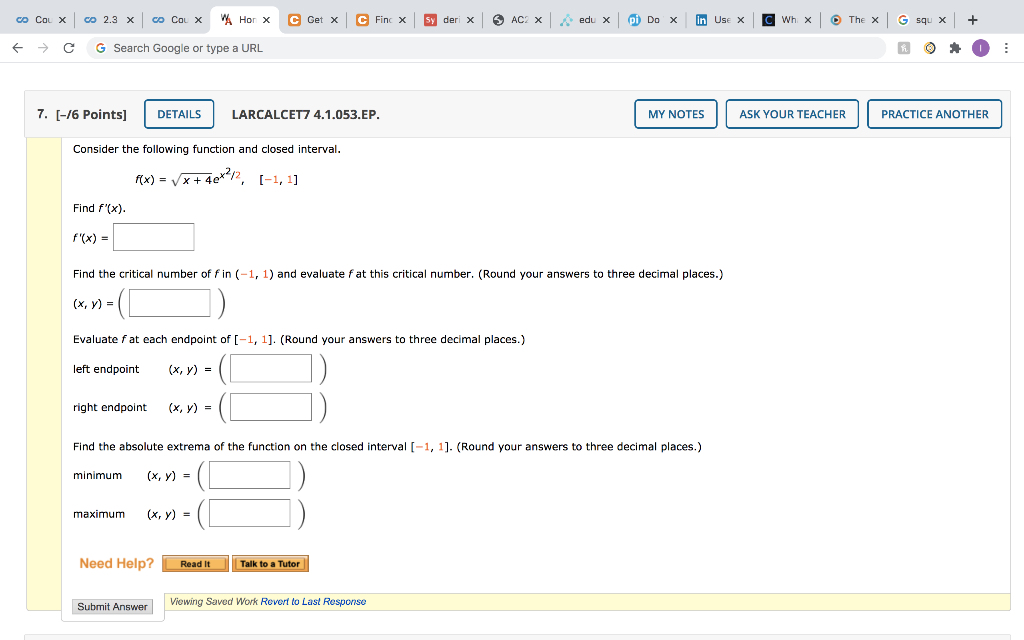
Task: Click the forward navigation arrow
Action: (x=41, y=46)
